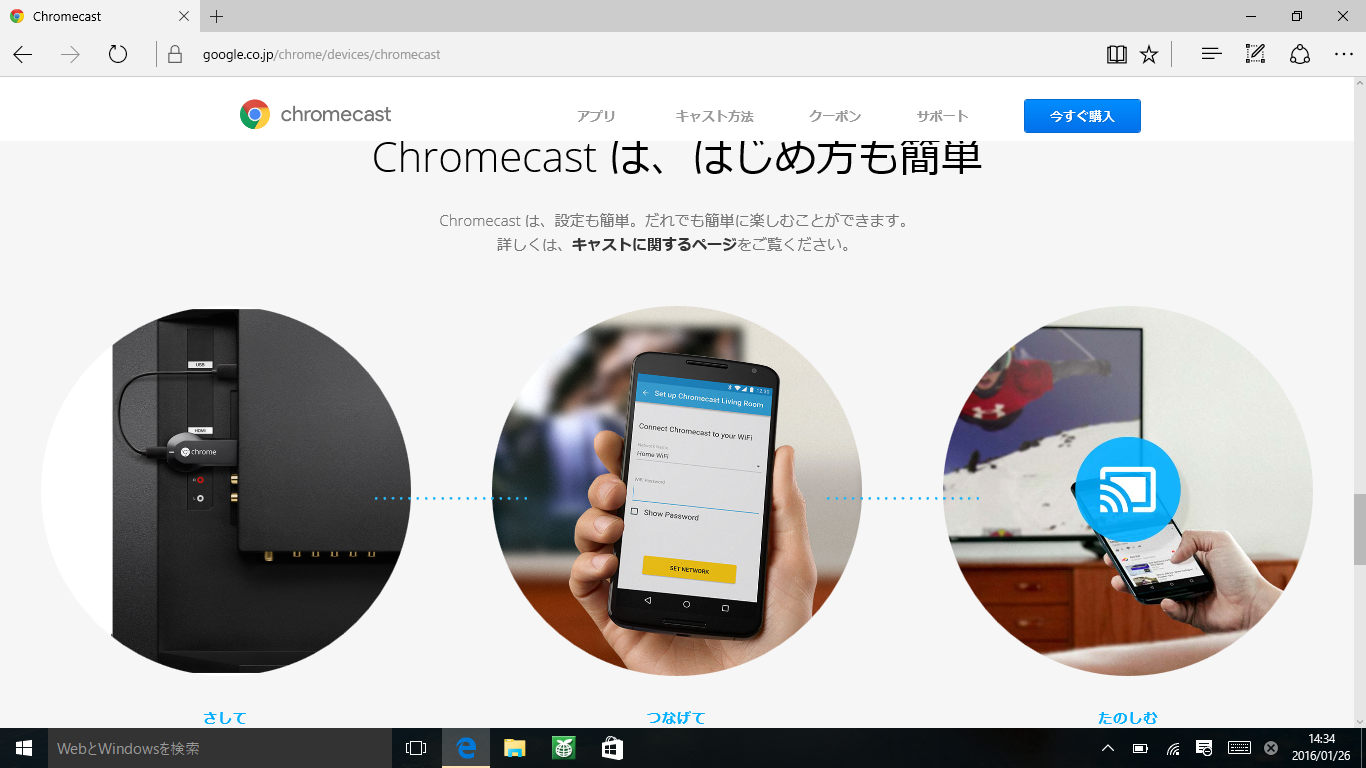The width and height of the screenshot is (1366, 768).
Task: Click the たのしむ caption
Action: [x=1128, y=718]
